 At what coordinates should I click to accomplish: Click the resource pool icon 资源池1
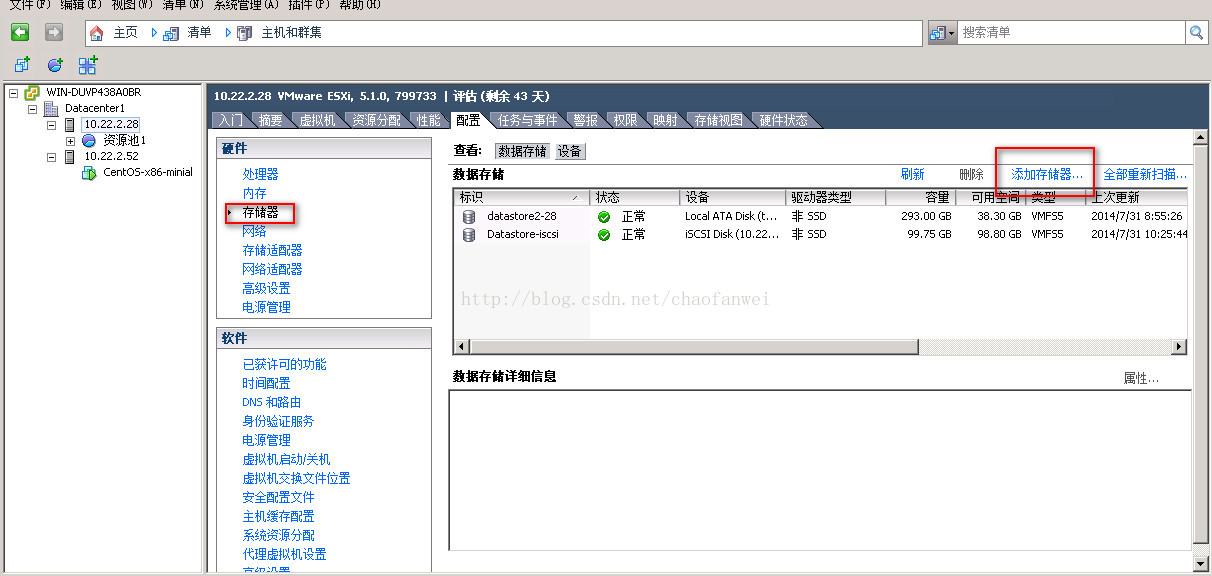89,141
